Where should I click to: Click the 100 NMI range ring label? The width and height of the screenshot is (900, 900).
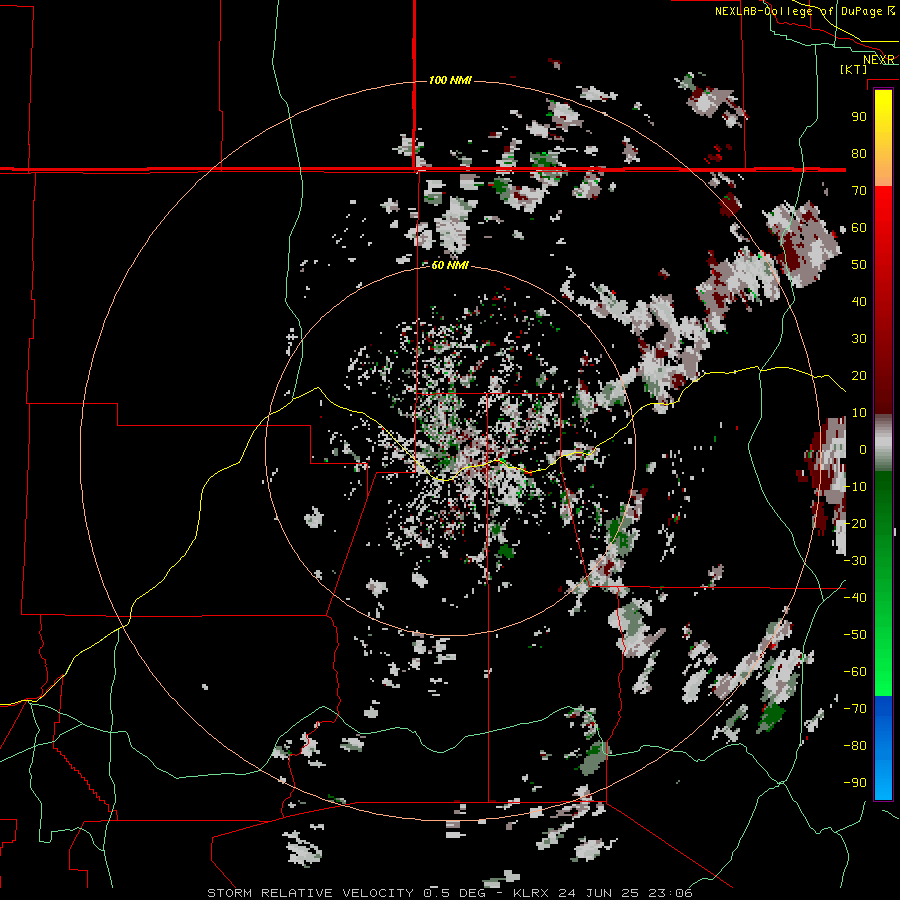450,80
